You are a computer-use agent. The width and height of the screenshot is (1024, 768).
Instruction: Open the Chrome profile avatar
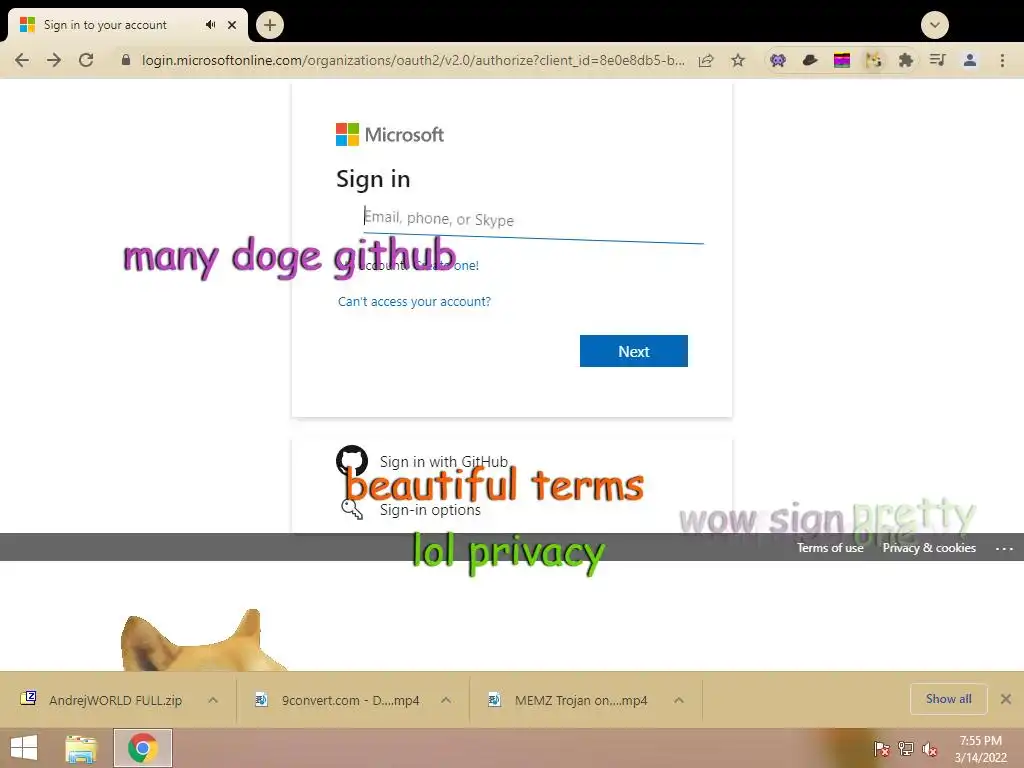click(970, 60)
